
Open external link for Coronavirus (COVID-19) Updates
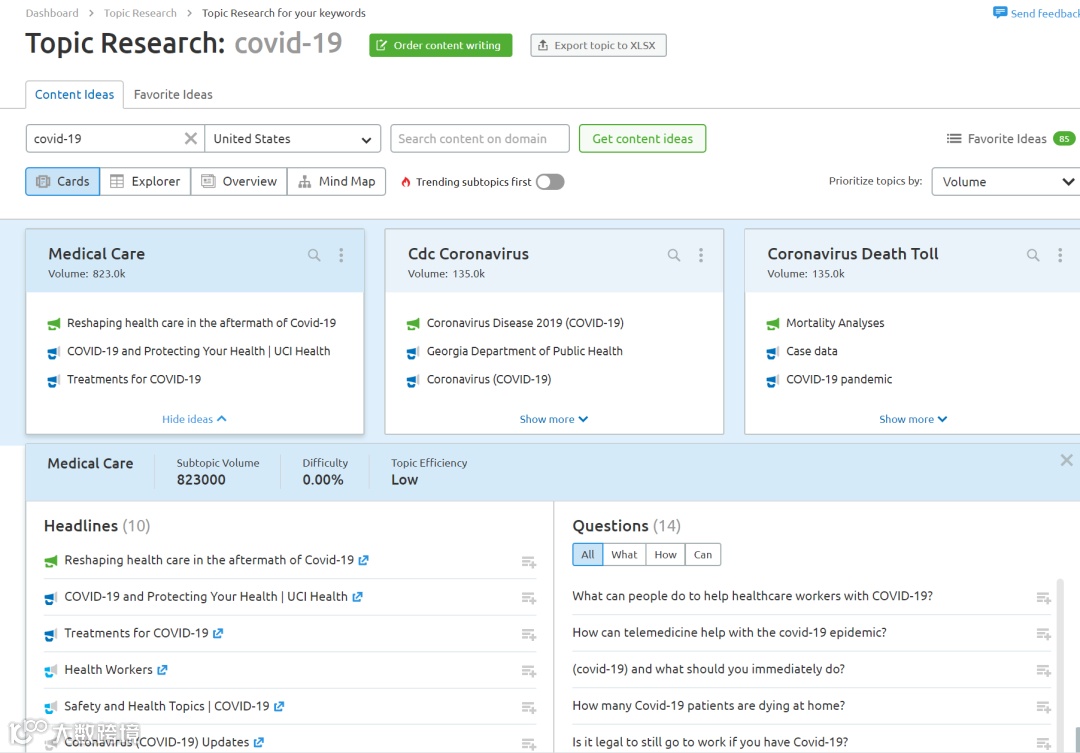coord(258,743)
